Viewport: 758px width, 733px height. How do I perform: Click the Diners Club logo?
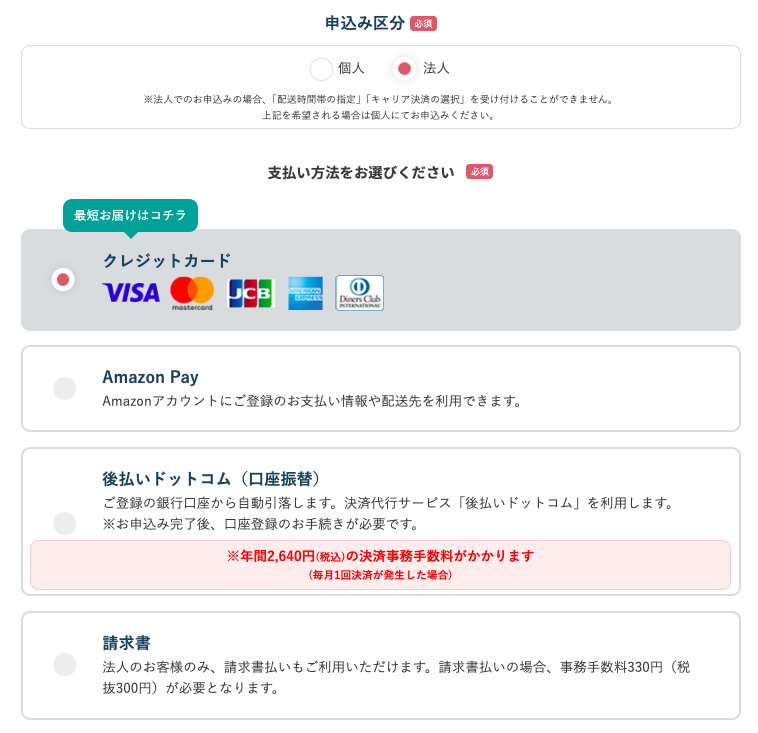360,293
